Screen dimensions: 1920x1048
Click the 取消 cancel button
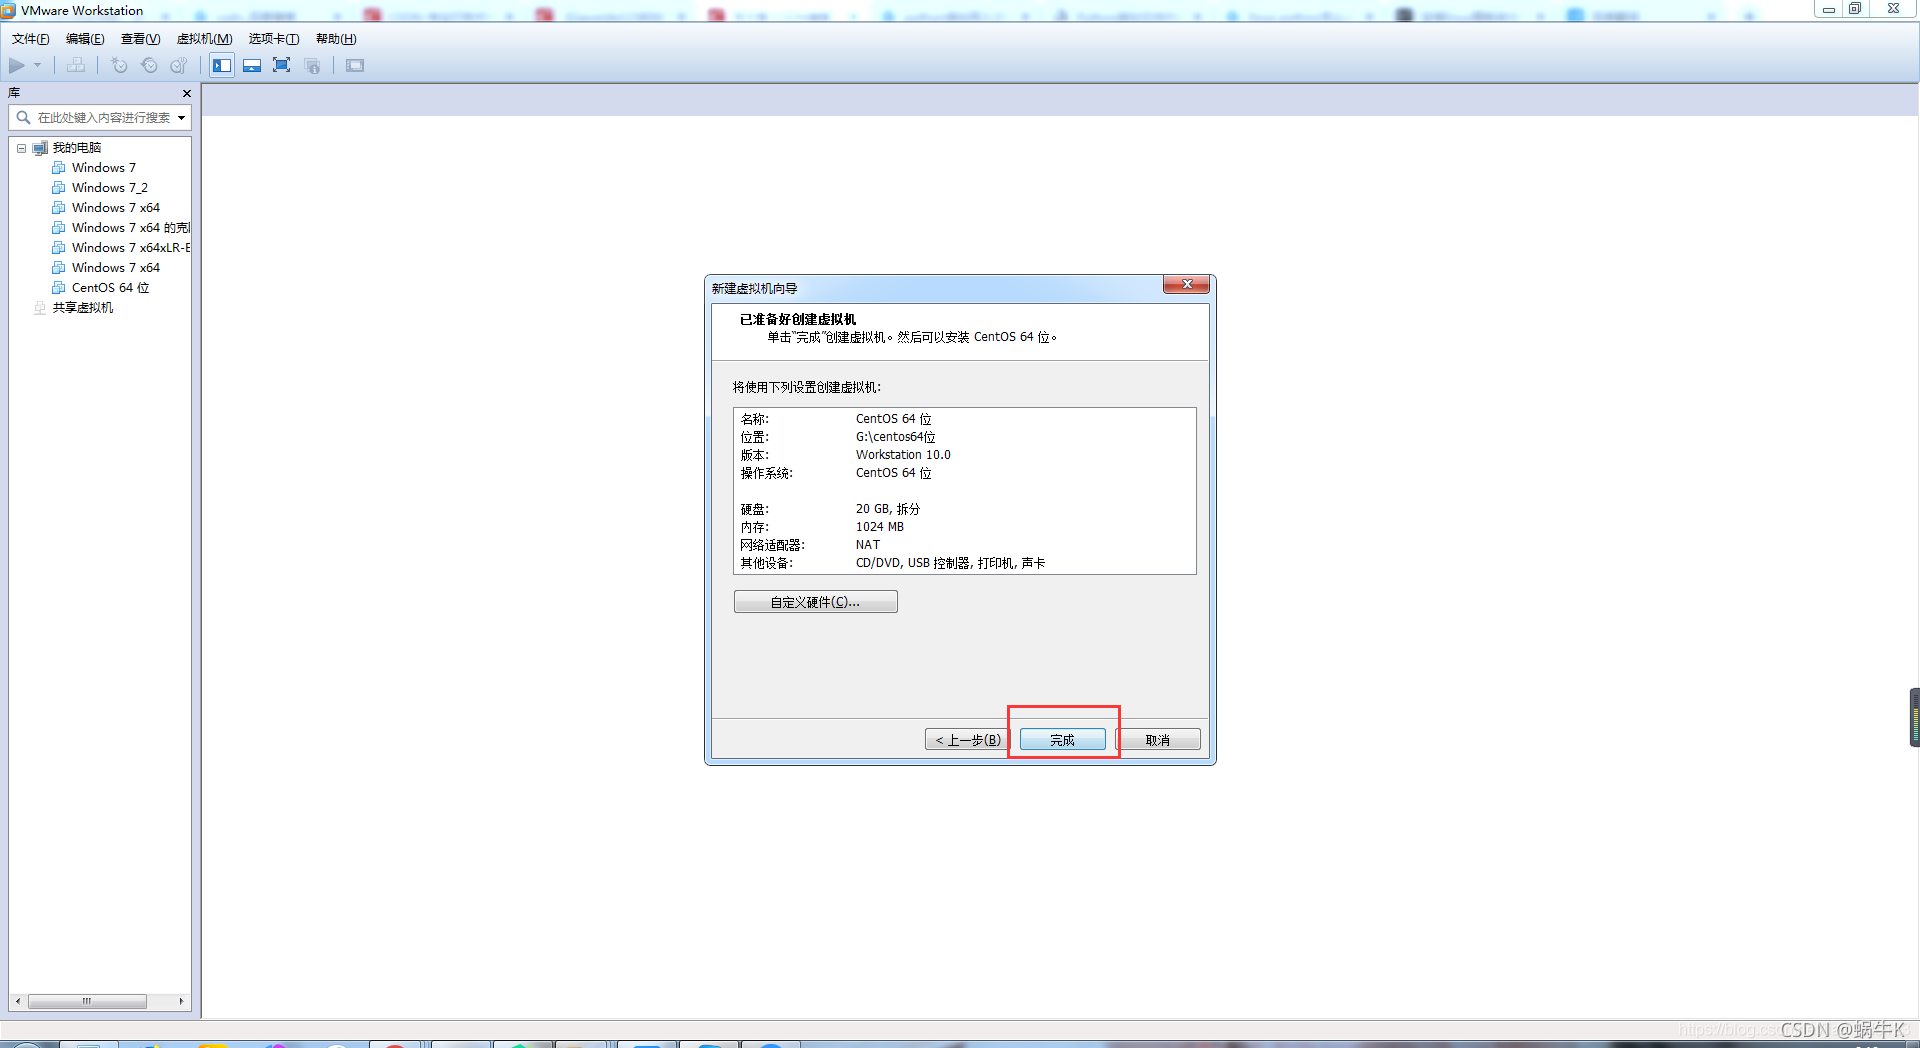click(1158, 740)
